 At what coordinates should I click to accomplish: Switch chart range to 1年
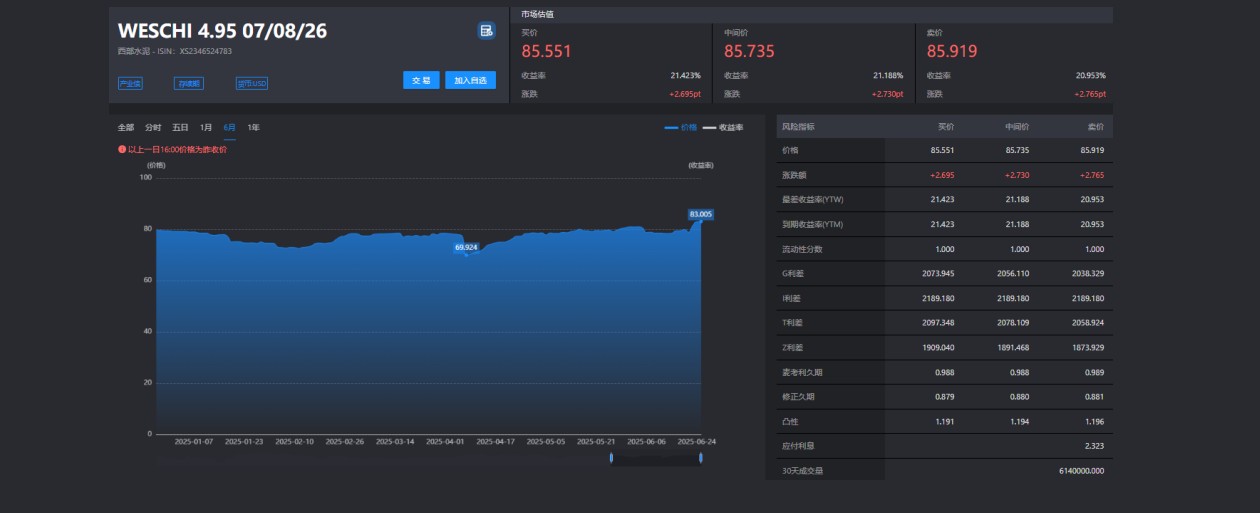click(254, 127)
